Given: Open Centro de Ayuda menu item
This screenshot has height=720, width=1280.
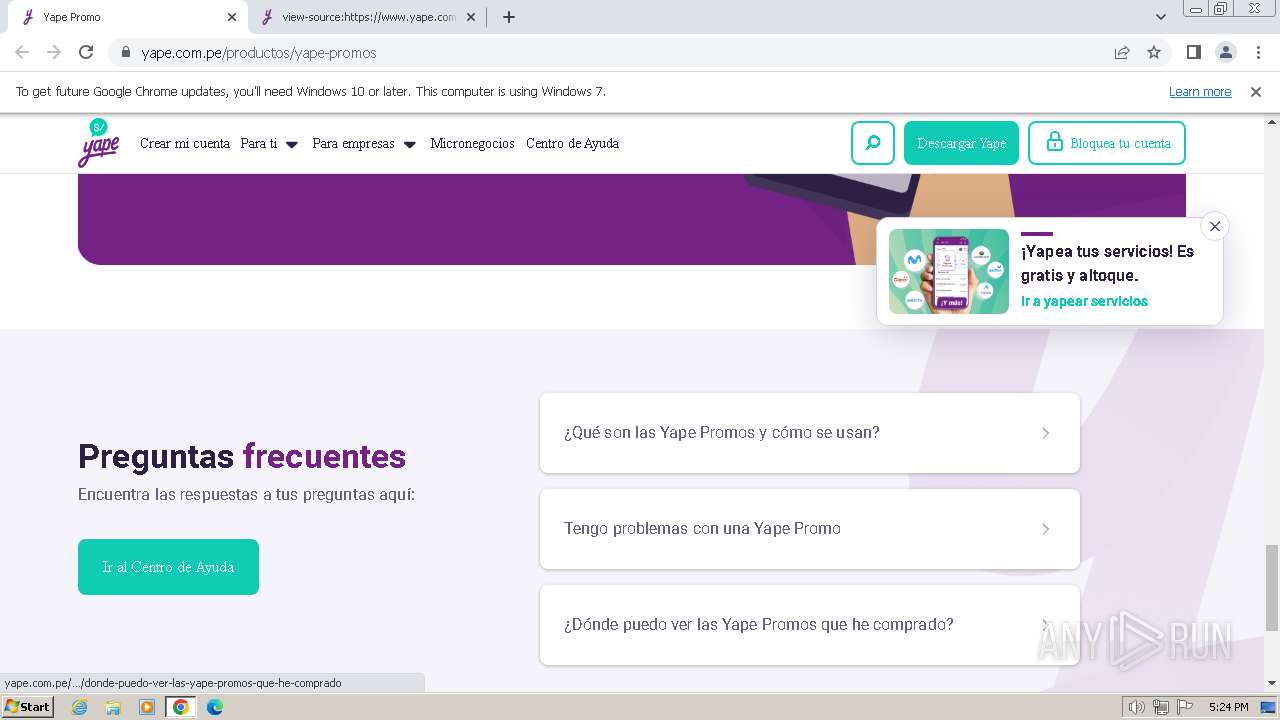Looking at the screenshot, I should (x=572, y=143).
